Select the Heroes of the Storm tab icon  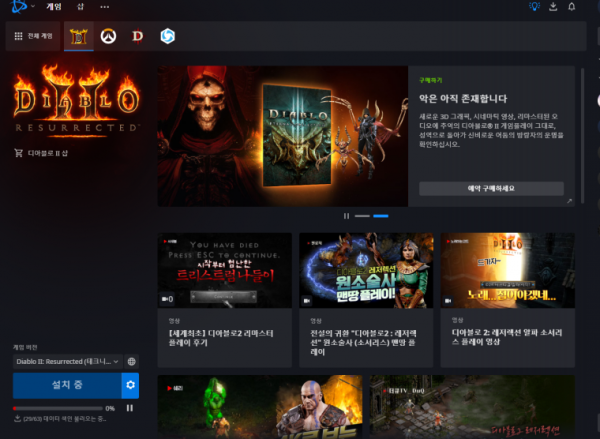click(x=167, y=36)
